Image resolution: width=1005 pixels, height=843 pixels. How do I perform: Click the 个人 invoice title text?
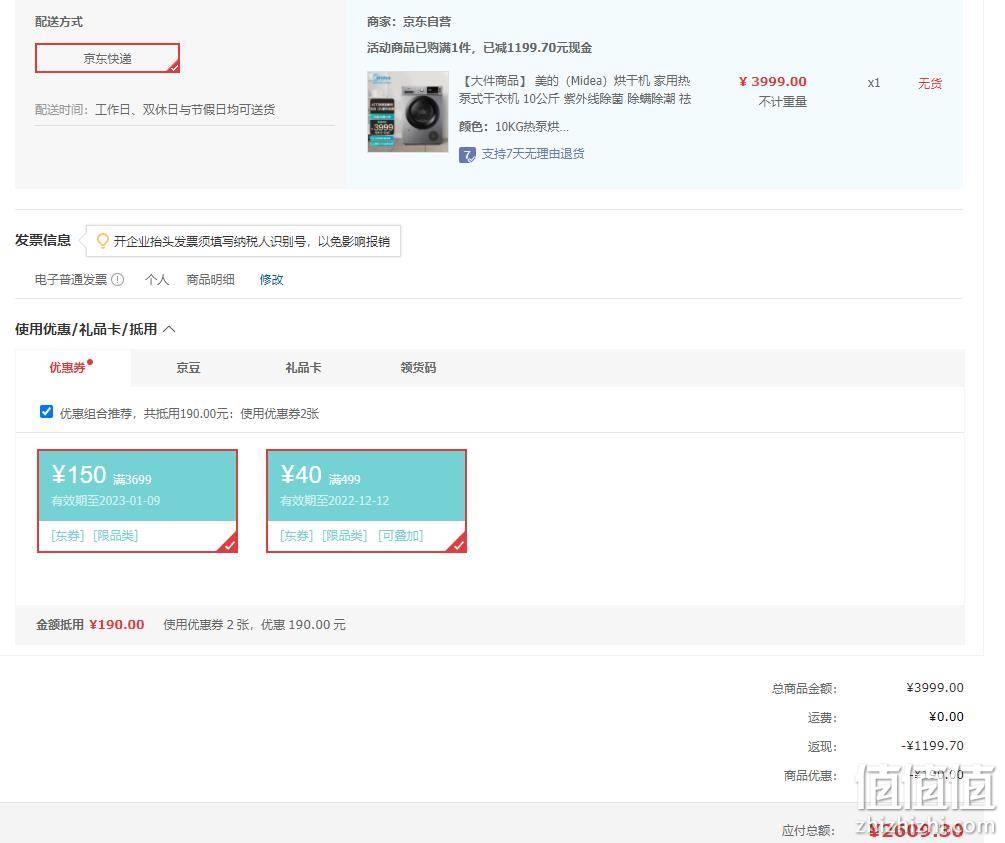click(x=157, y=280)
